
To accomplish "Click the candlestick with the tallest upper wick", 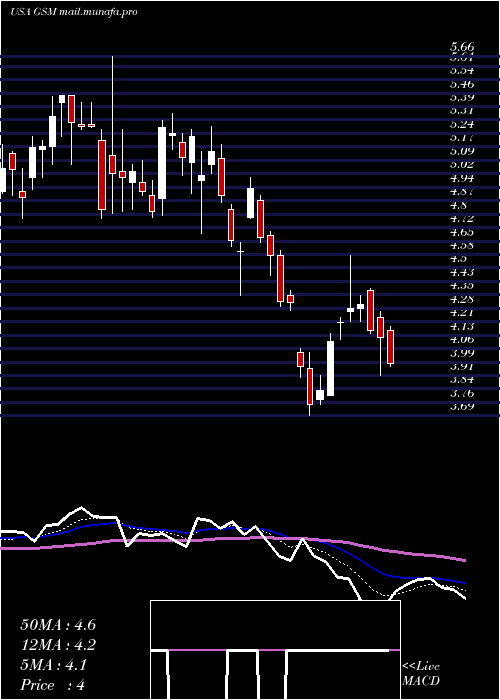I will (112, 162).
